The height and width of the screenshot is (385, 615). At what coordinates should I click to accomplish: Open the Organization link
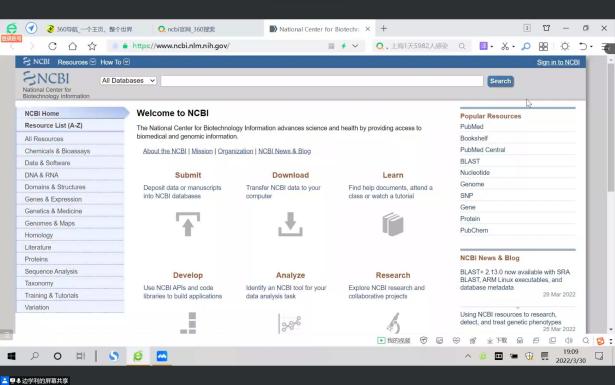tap(235, 151)
